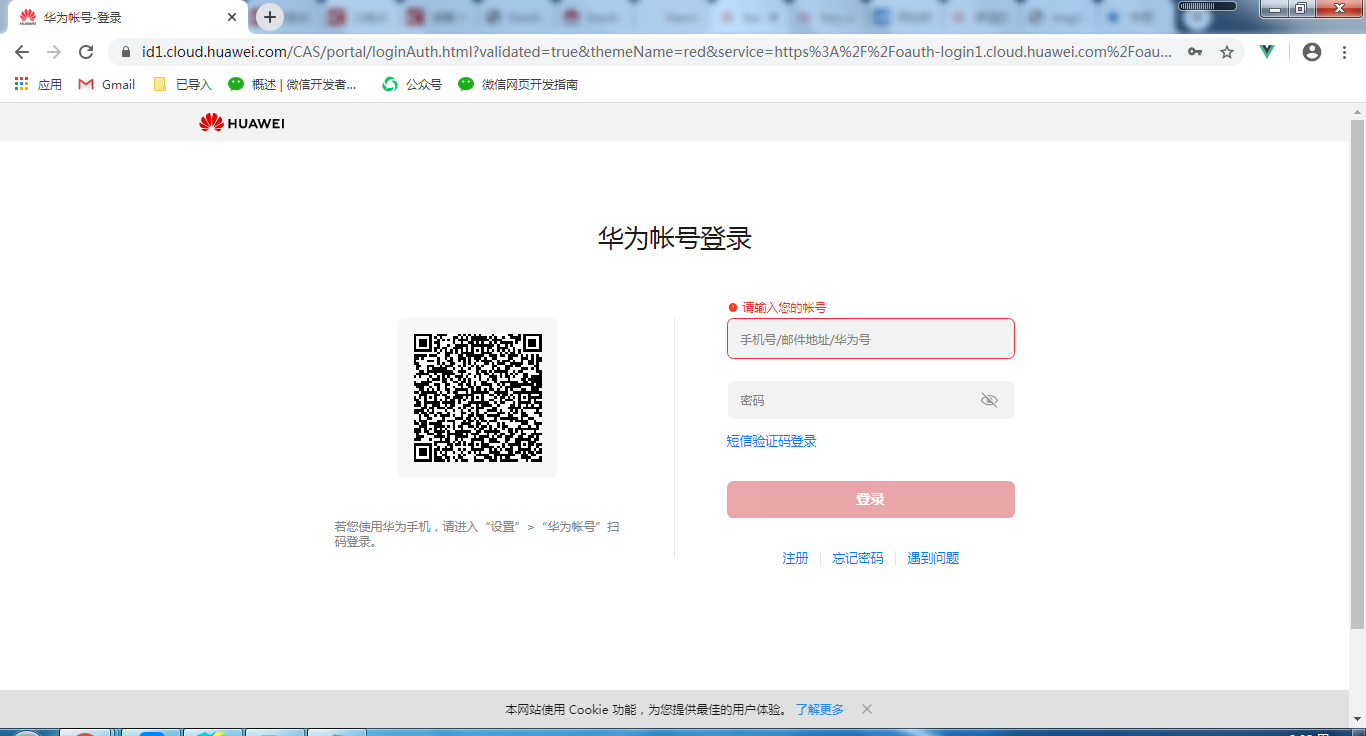Click the red error icon beside 请输入您的帐号
This screenshot has width=1366, height=736.
[733, 308]
